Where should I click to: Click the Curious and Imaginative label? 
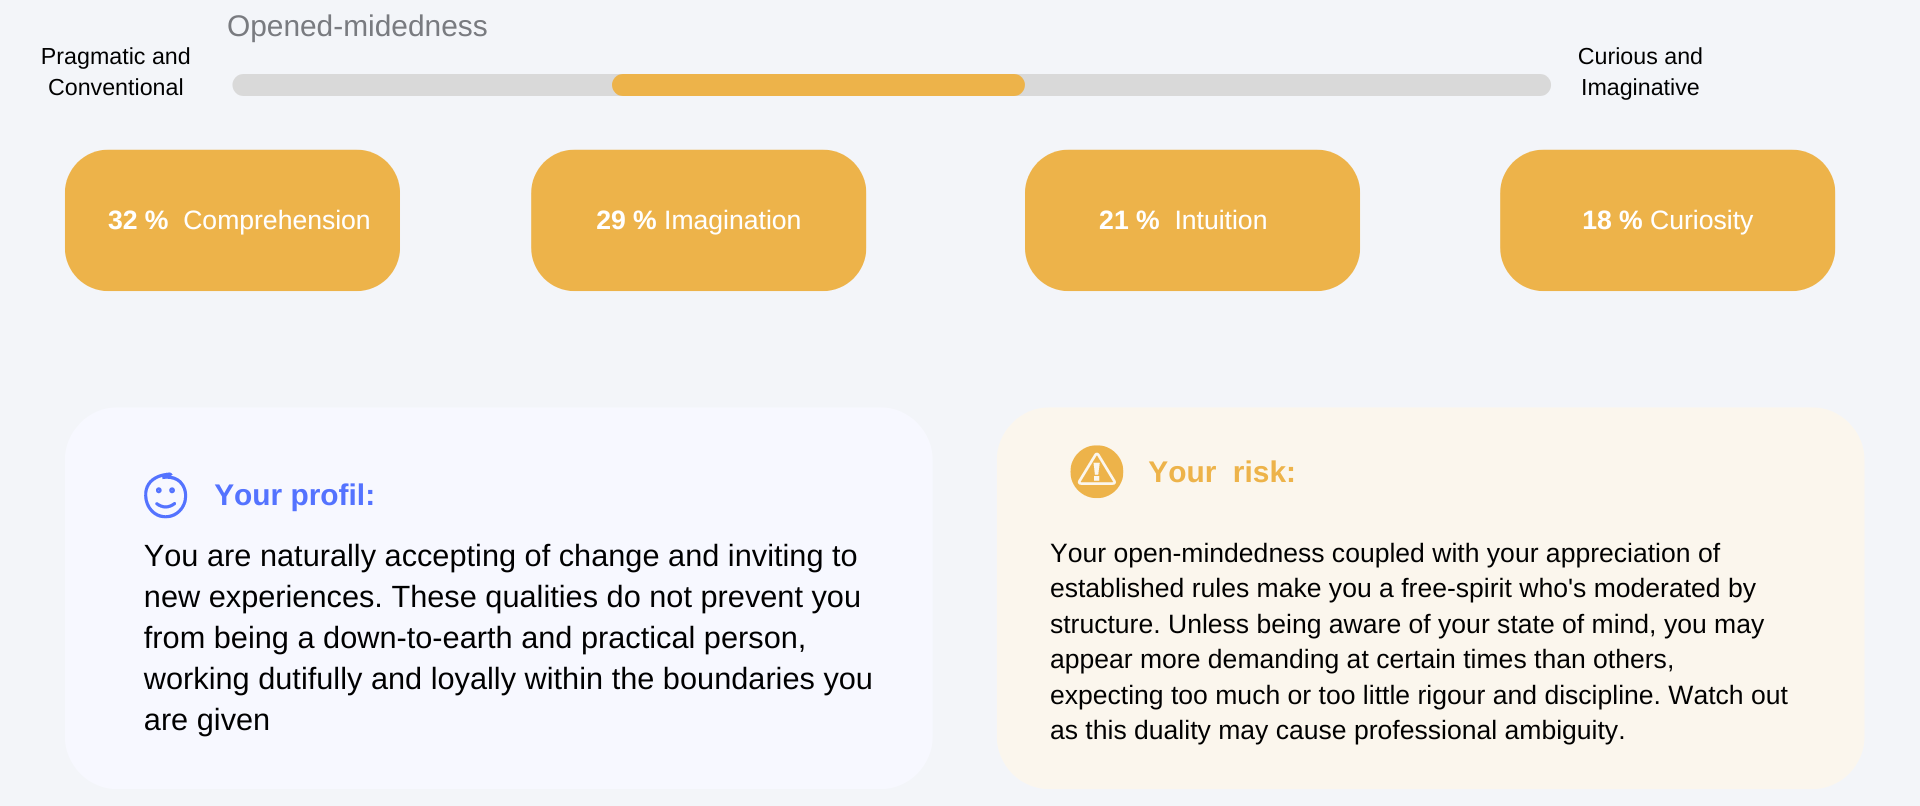tap(1640, 72)
